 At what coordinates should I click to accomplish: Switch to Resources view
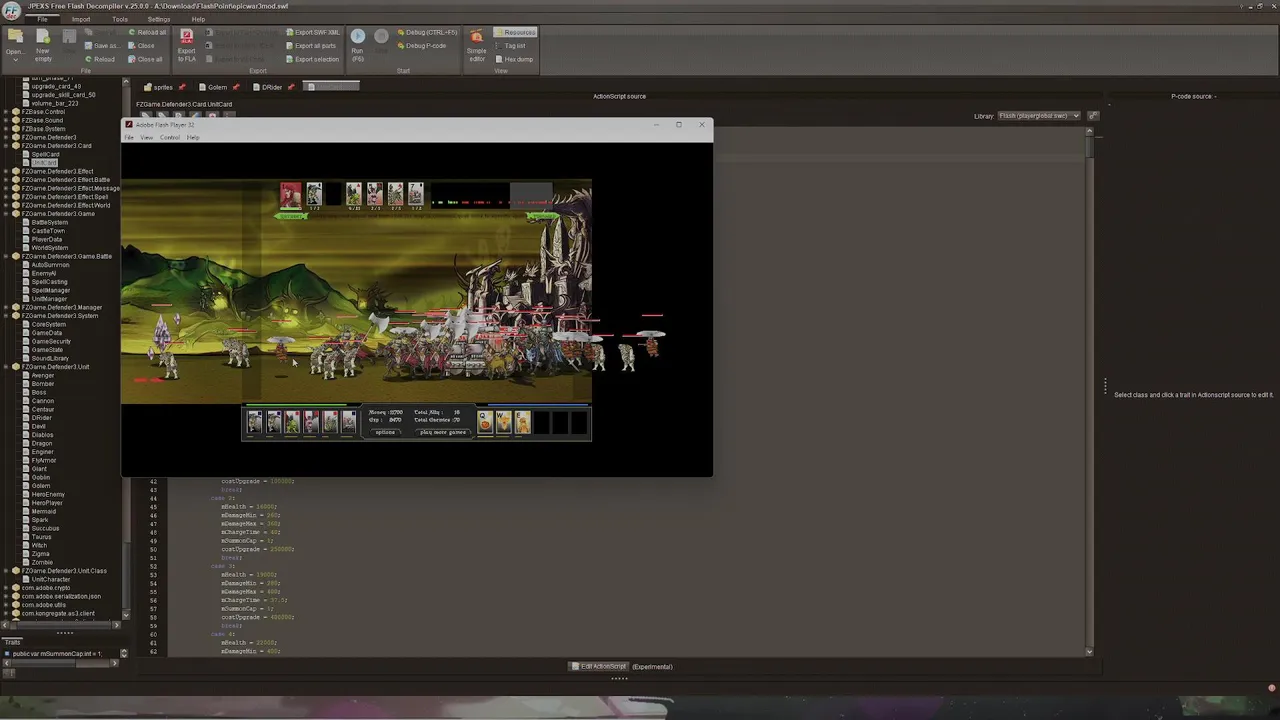(x=514, y=32)
